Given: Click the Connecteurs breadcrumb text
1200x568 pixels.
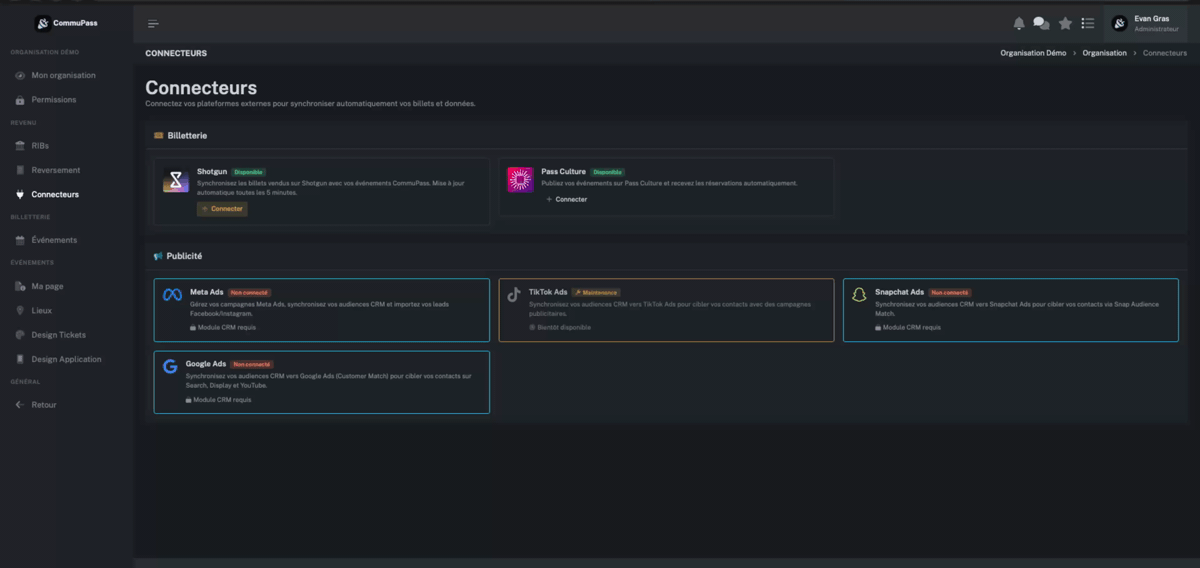Looking at the screenshot, I should click(x=1165, y=53).
